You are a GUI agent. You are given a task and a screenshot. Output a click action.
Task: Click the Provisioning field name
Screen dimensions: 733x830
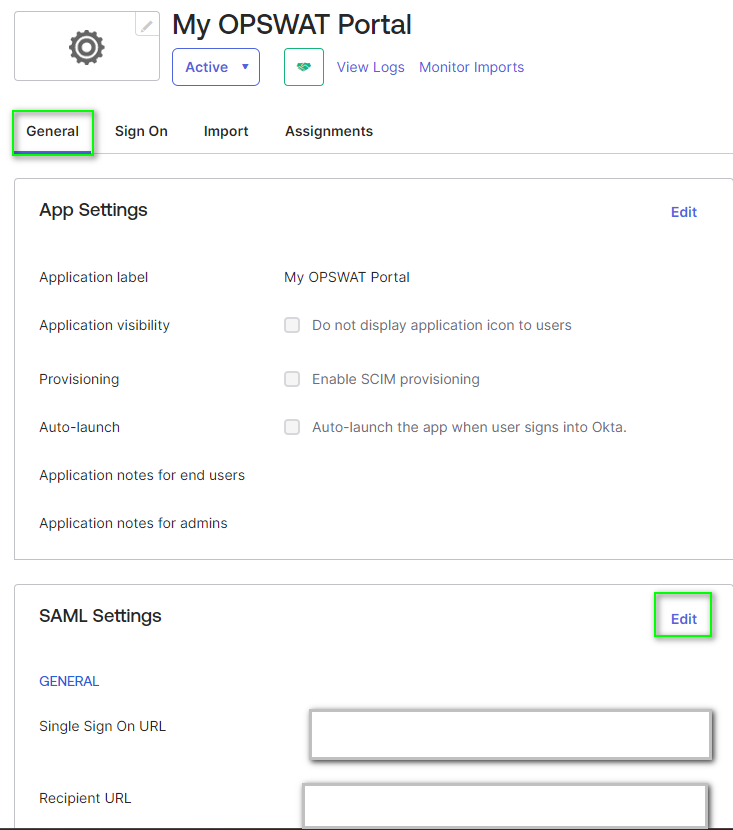click(x=79, y=379)
